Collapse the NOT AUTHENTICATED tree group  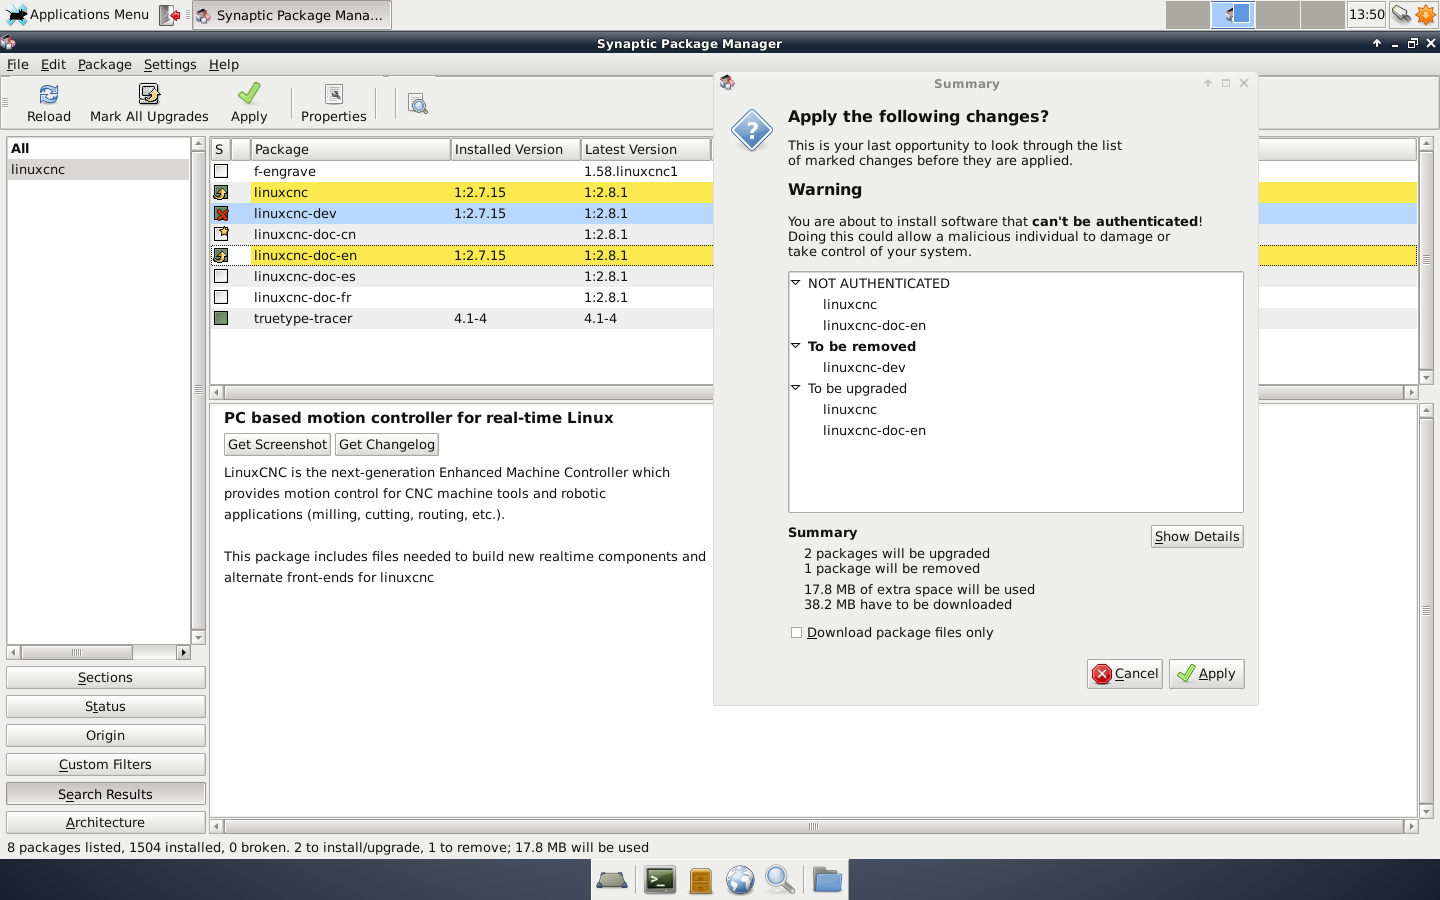(x=796, y=283)
